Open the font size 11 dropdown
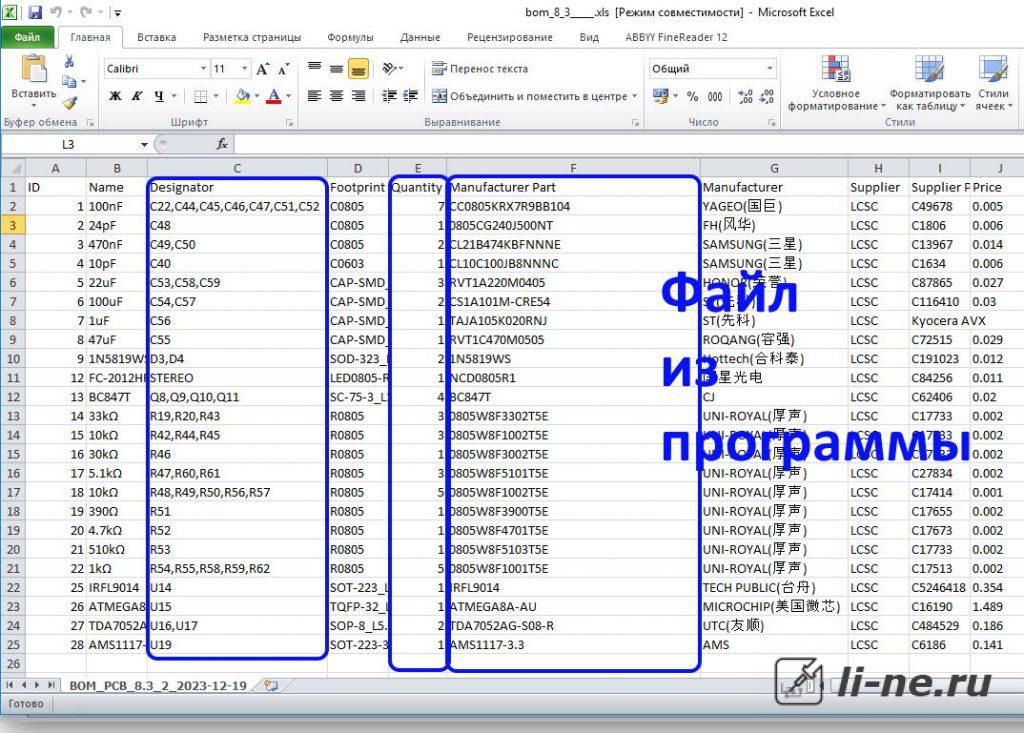Viewport: 1024px width, 733px height. pyautogui.click(x=244, y=69)
